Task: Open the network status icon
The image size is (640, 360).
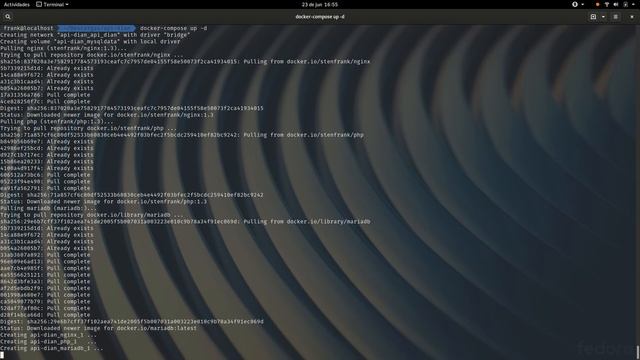Action: 607,4
